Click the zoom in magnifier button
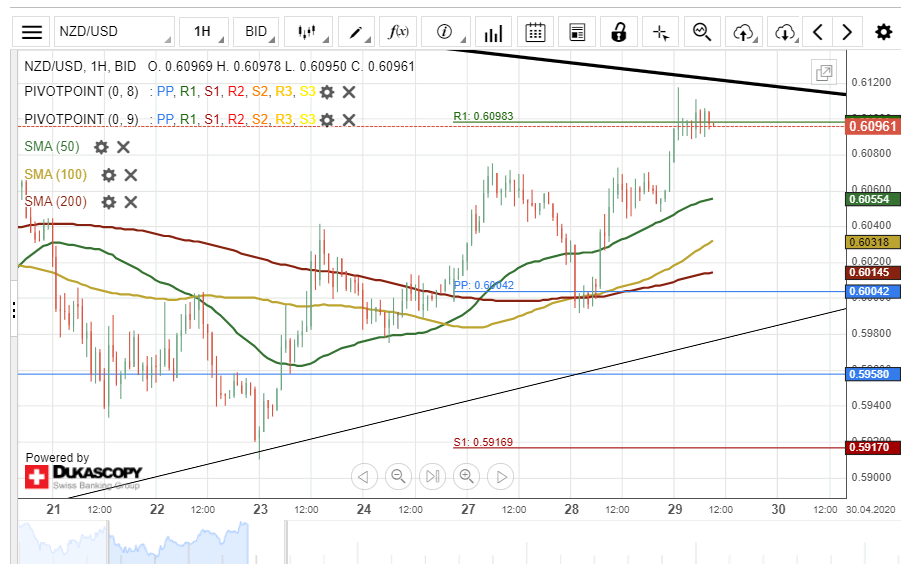Viewport: 908px width, 574px height. tap(466, 476)
